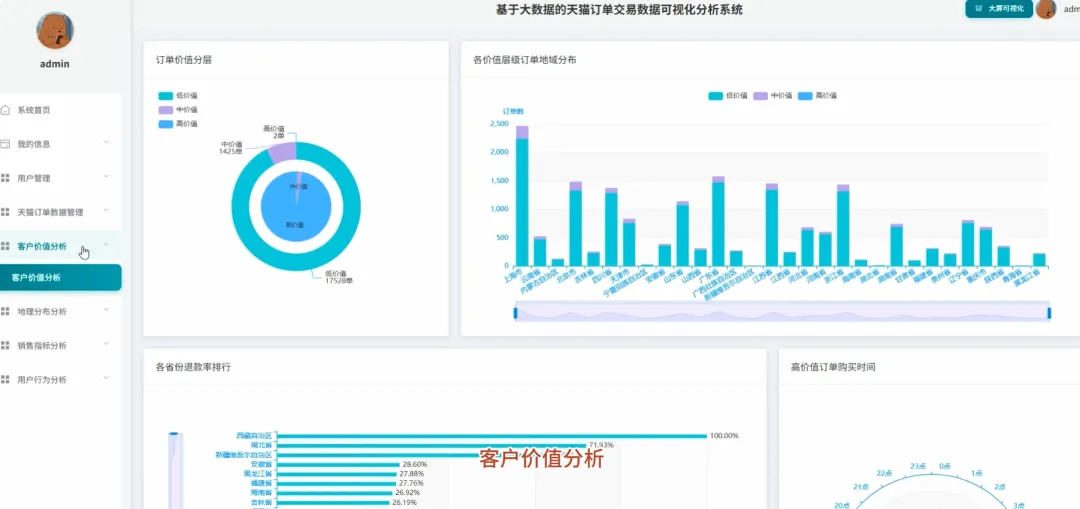The width and height of the screenshot is (1080, 509).
Task: Click the card icon beside 我的信息
Action: 6,144
